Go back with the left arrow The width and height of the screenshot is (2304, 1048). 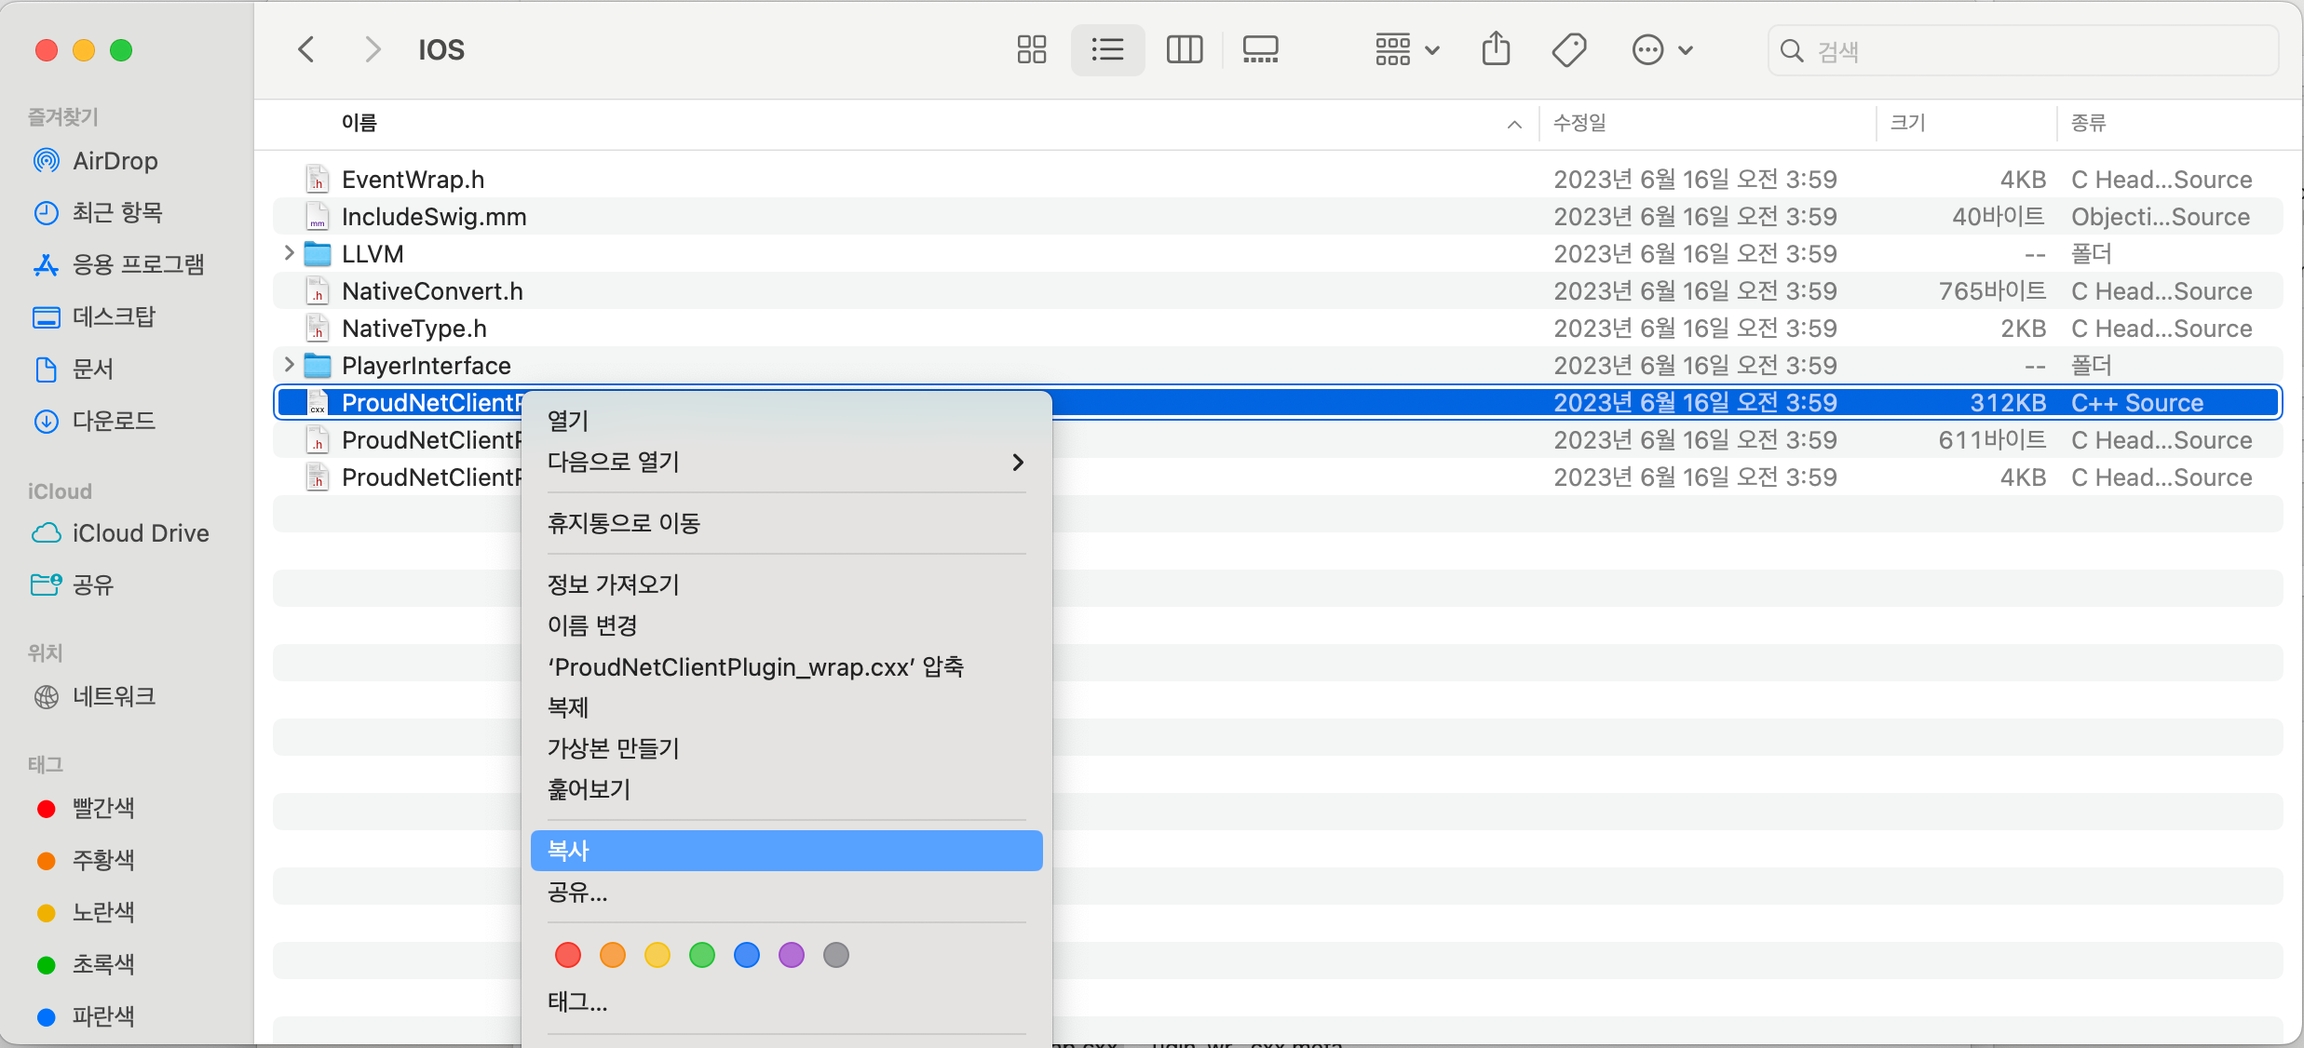(x=307, y=50)
